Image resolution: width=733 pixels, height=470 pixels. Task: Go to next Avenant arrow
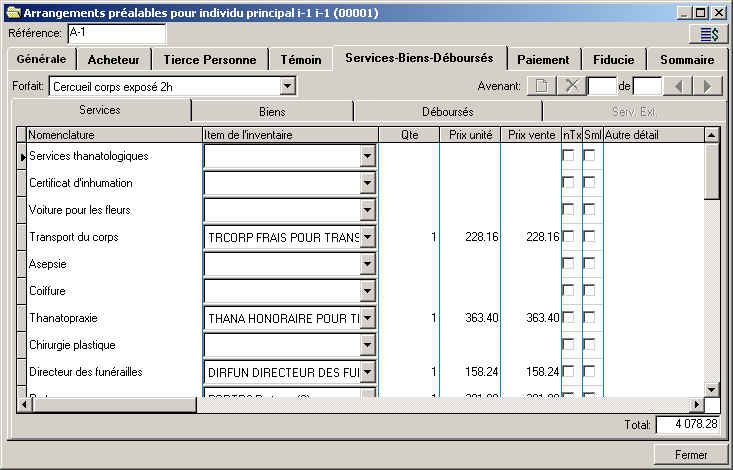[x=708, y=86]
